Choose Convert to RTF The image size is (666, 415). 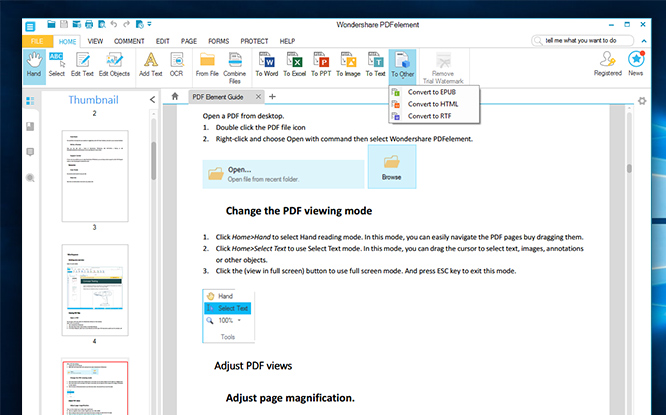click(434, 116)
